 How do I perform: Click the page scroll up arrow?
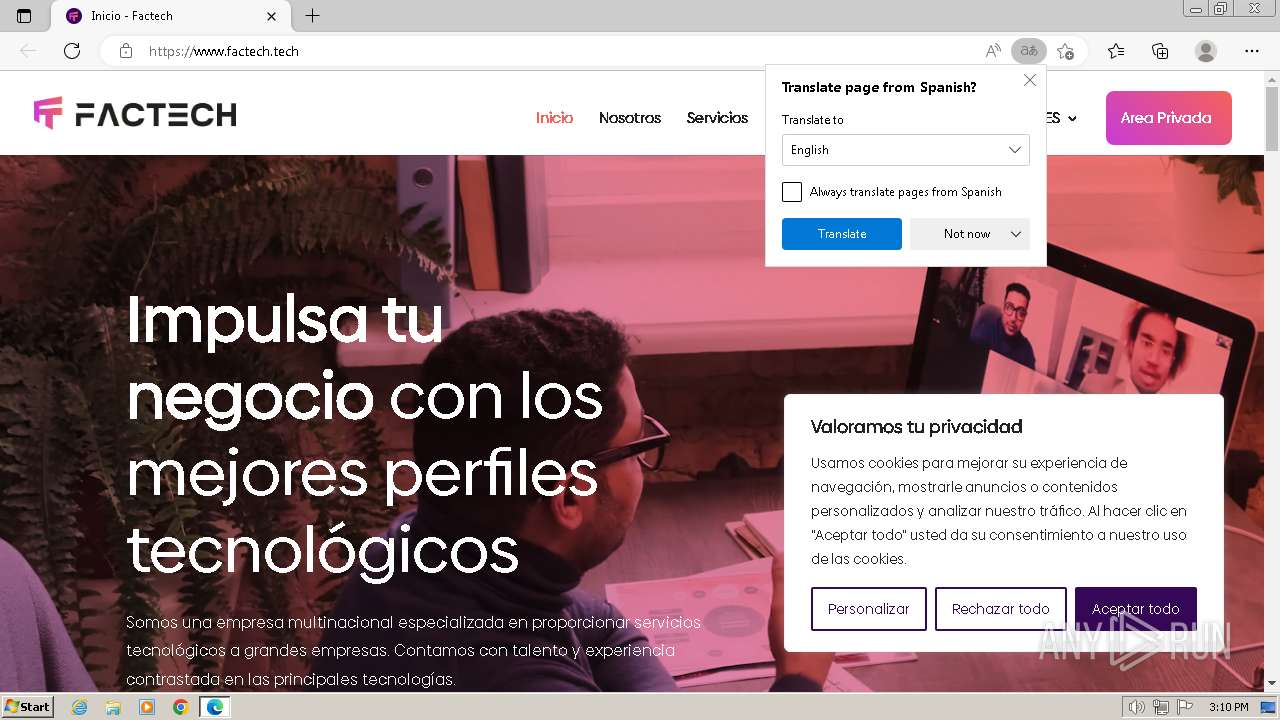pyautogui.click(x=1271, y=78)
